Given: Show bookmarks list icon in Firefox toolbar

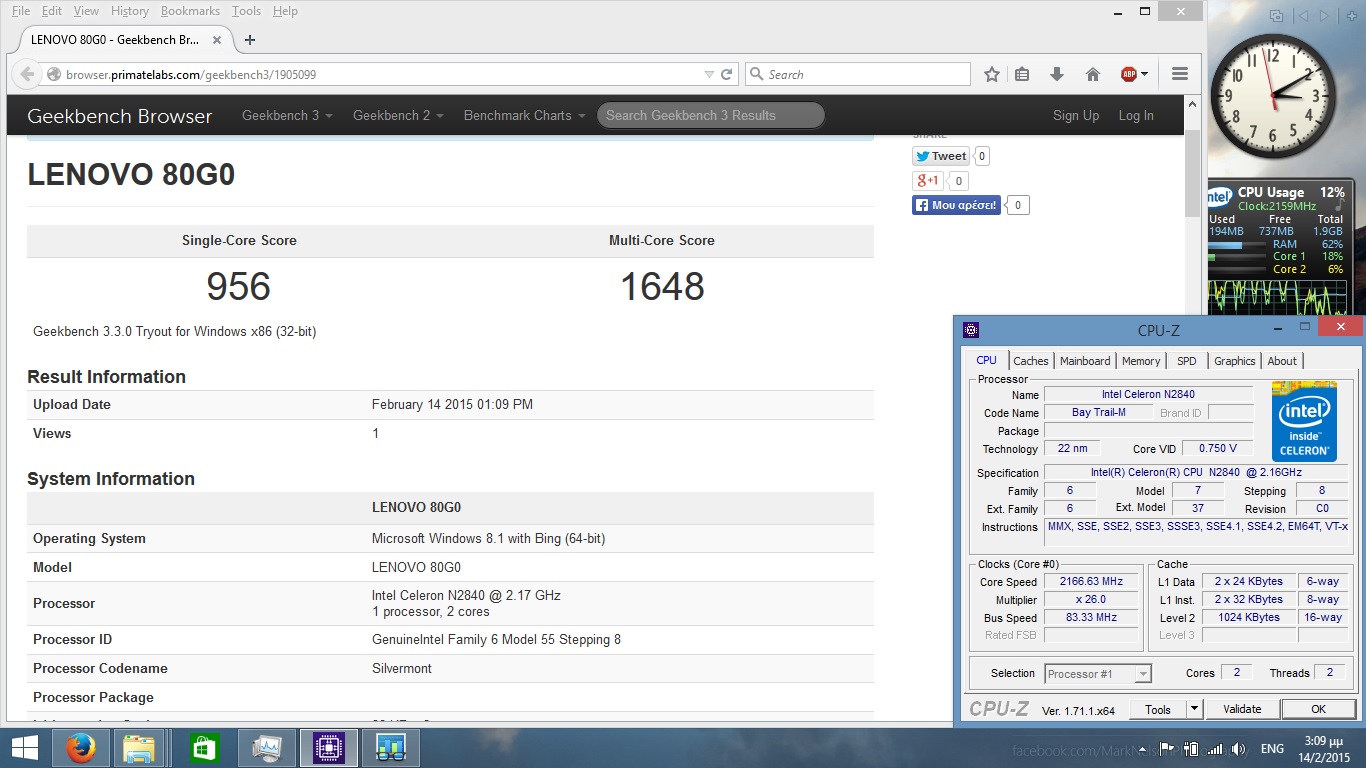Looking at the screenshot, I should coord(1022,74).
